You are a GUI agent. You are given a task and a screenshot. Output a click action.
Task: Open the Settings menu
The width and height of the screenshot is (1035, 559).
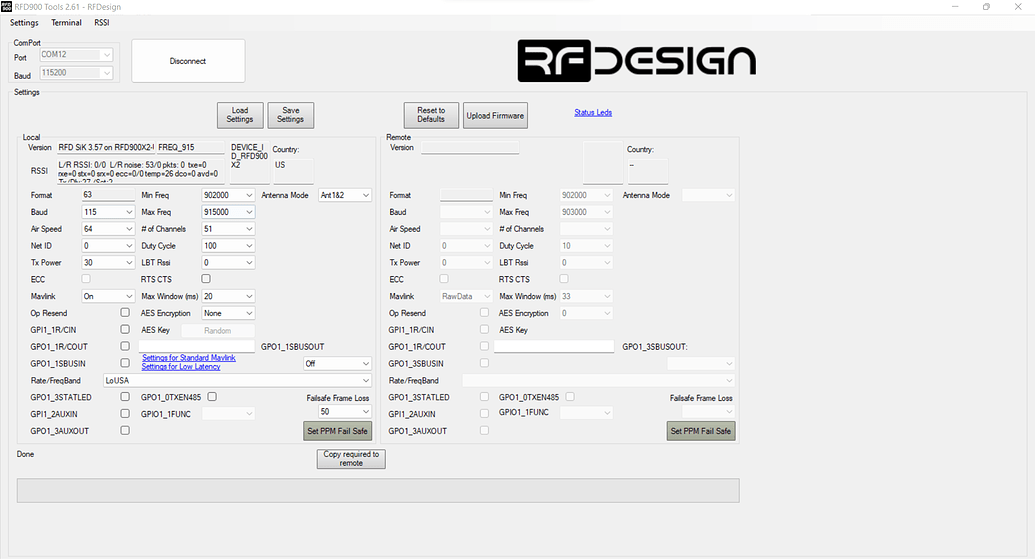point(24,22)
